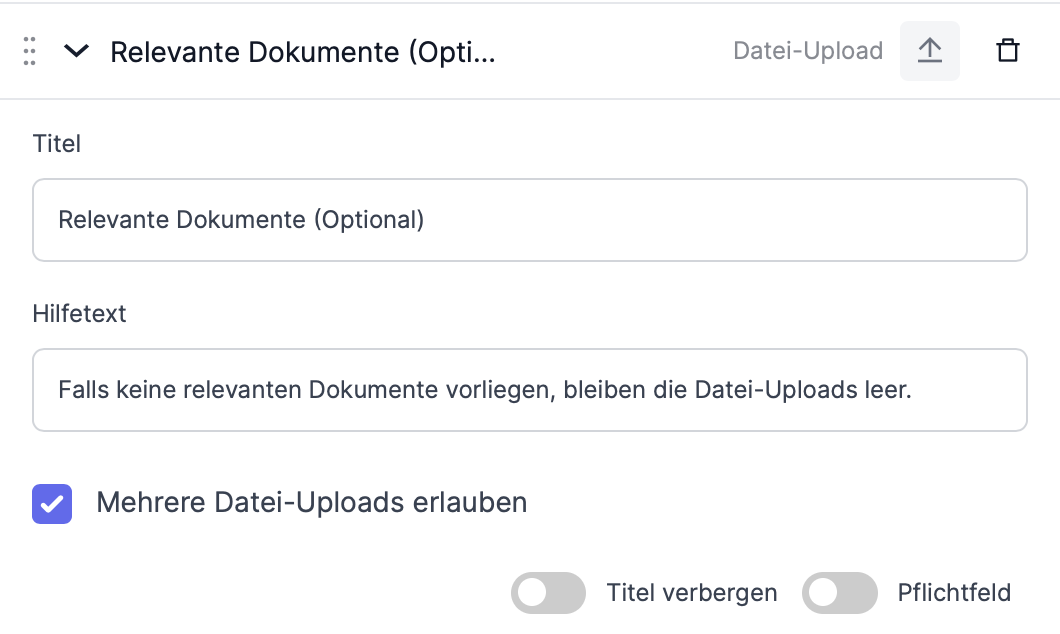
Task: Click the Hilfetext field label
Action: point(79,314)
